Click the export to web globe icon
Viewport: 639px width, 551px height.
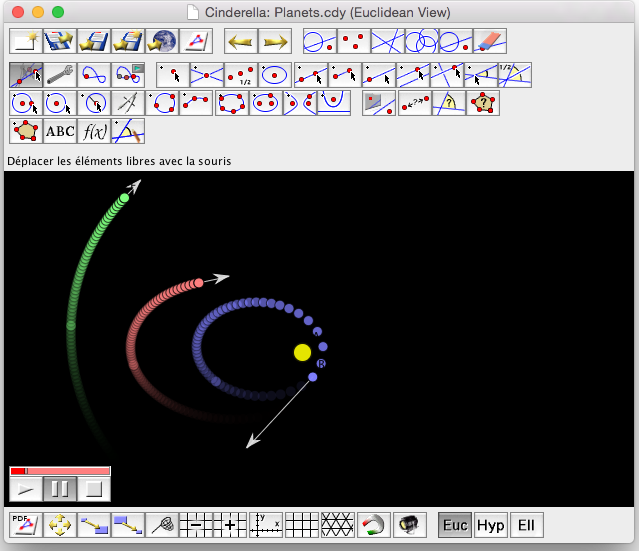[162, 42]
